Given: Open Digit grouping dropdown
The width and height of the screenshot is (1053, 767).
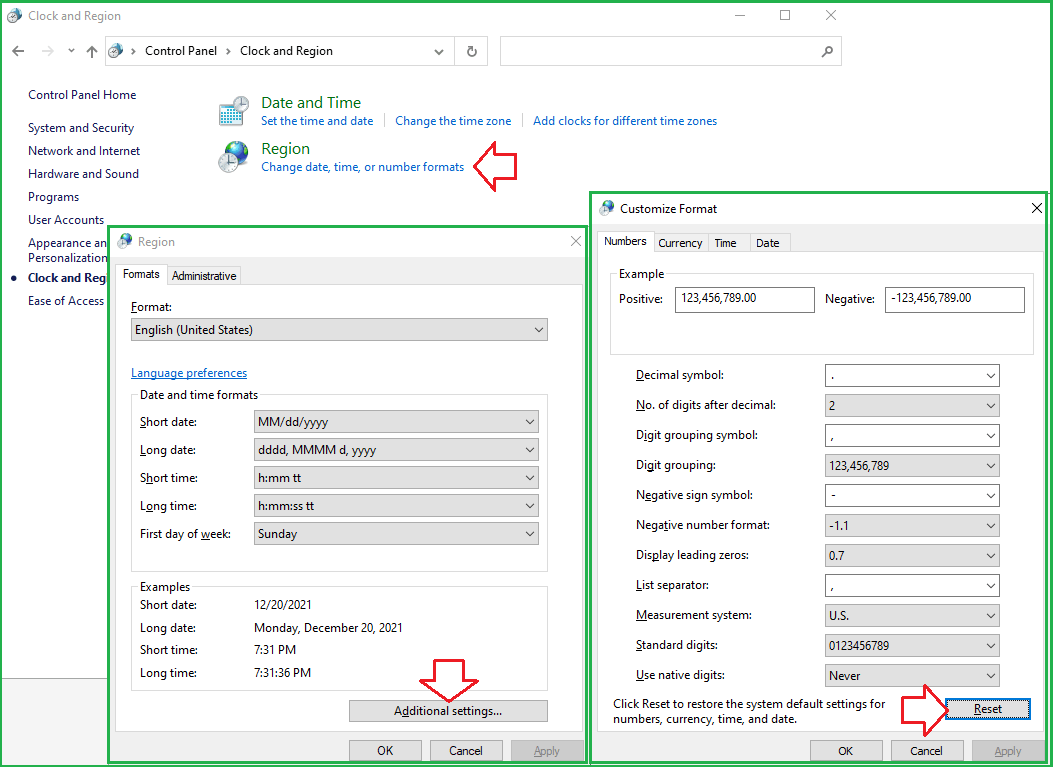Looking at the screenshot, I should [x=912, y=465].
